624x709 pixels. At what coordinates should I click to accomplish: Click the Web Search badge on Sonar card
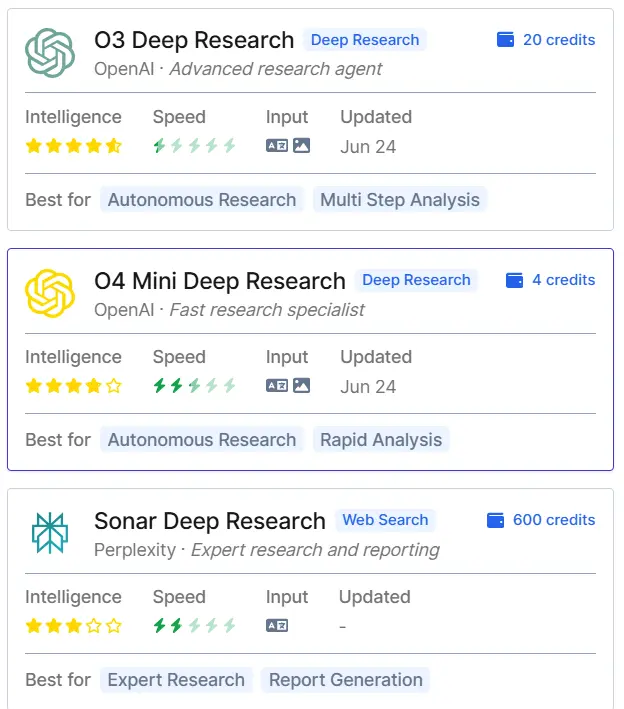pos(385,520)
